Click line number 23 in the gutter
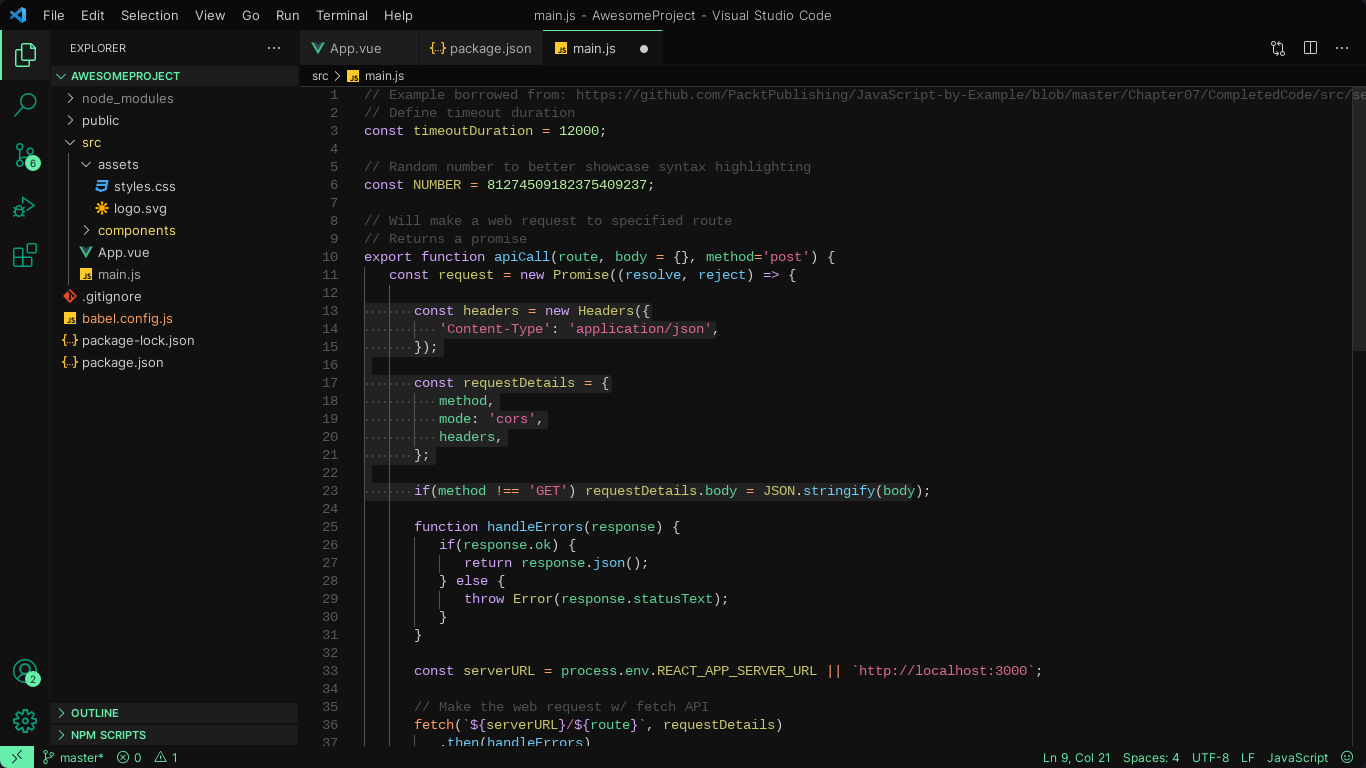 pos(331,491)
